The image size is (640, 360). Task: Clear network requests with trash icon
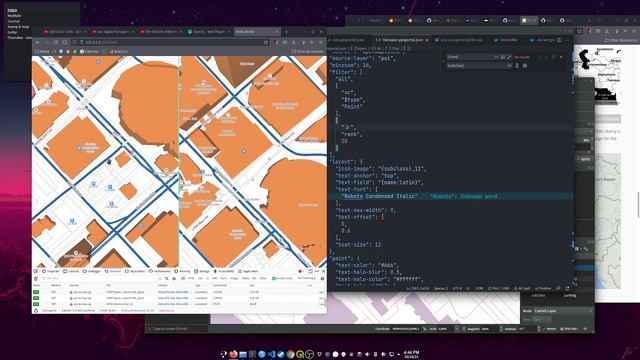point(36,278)
